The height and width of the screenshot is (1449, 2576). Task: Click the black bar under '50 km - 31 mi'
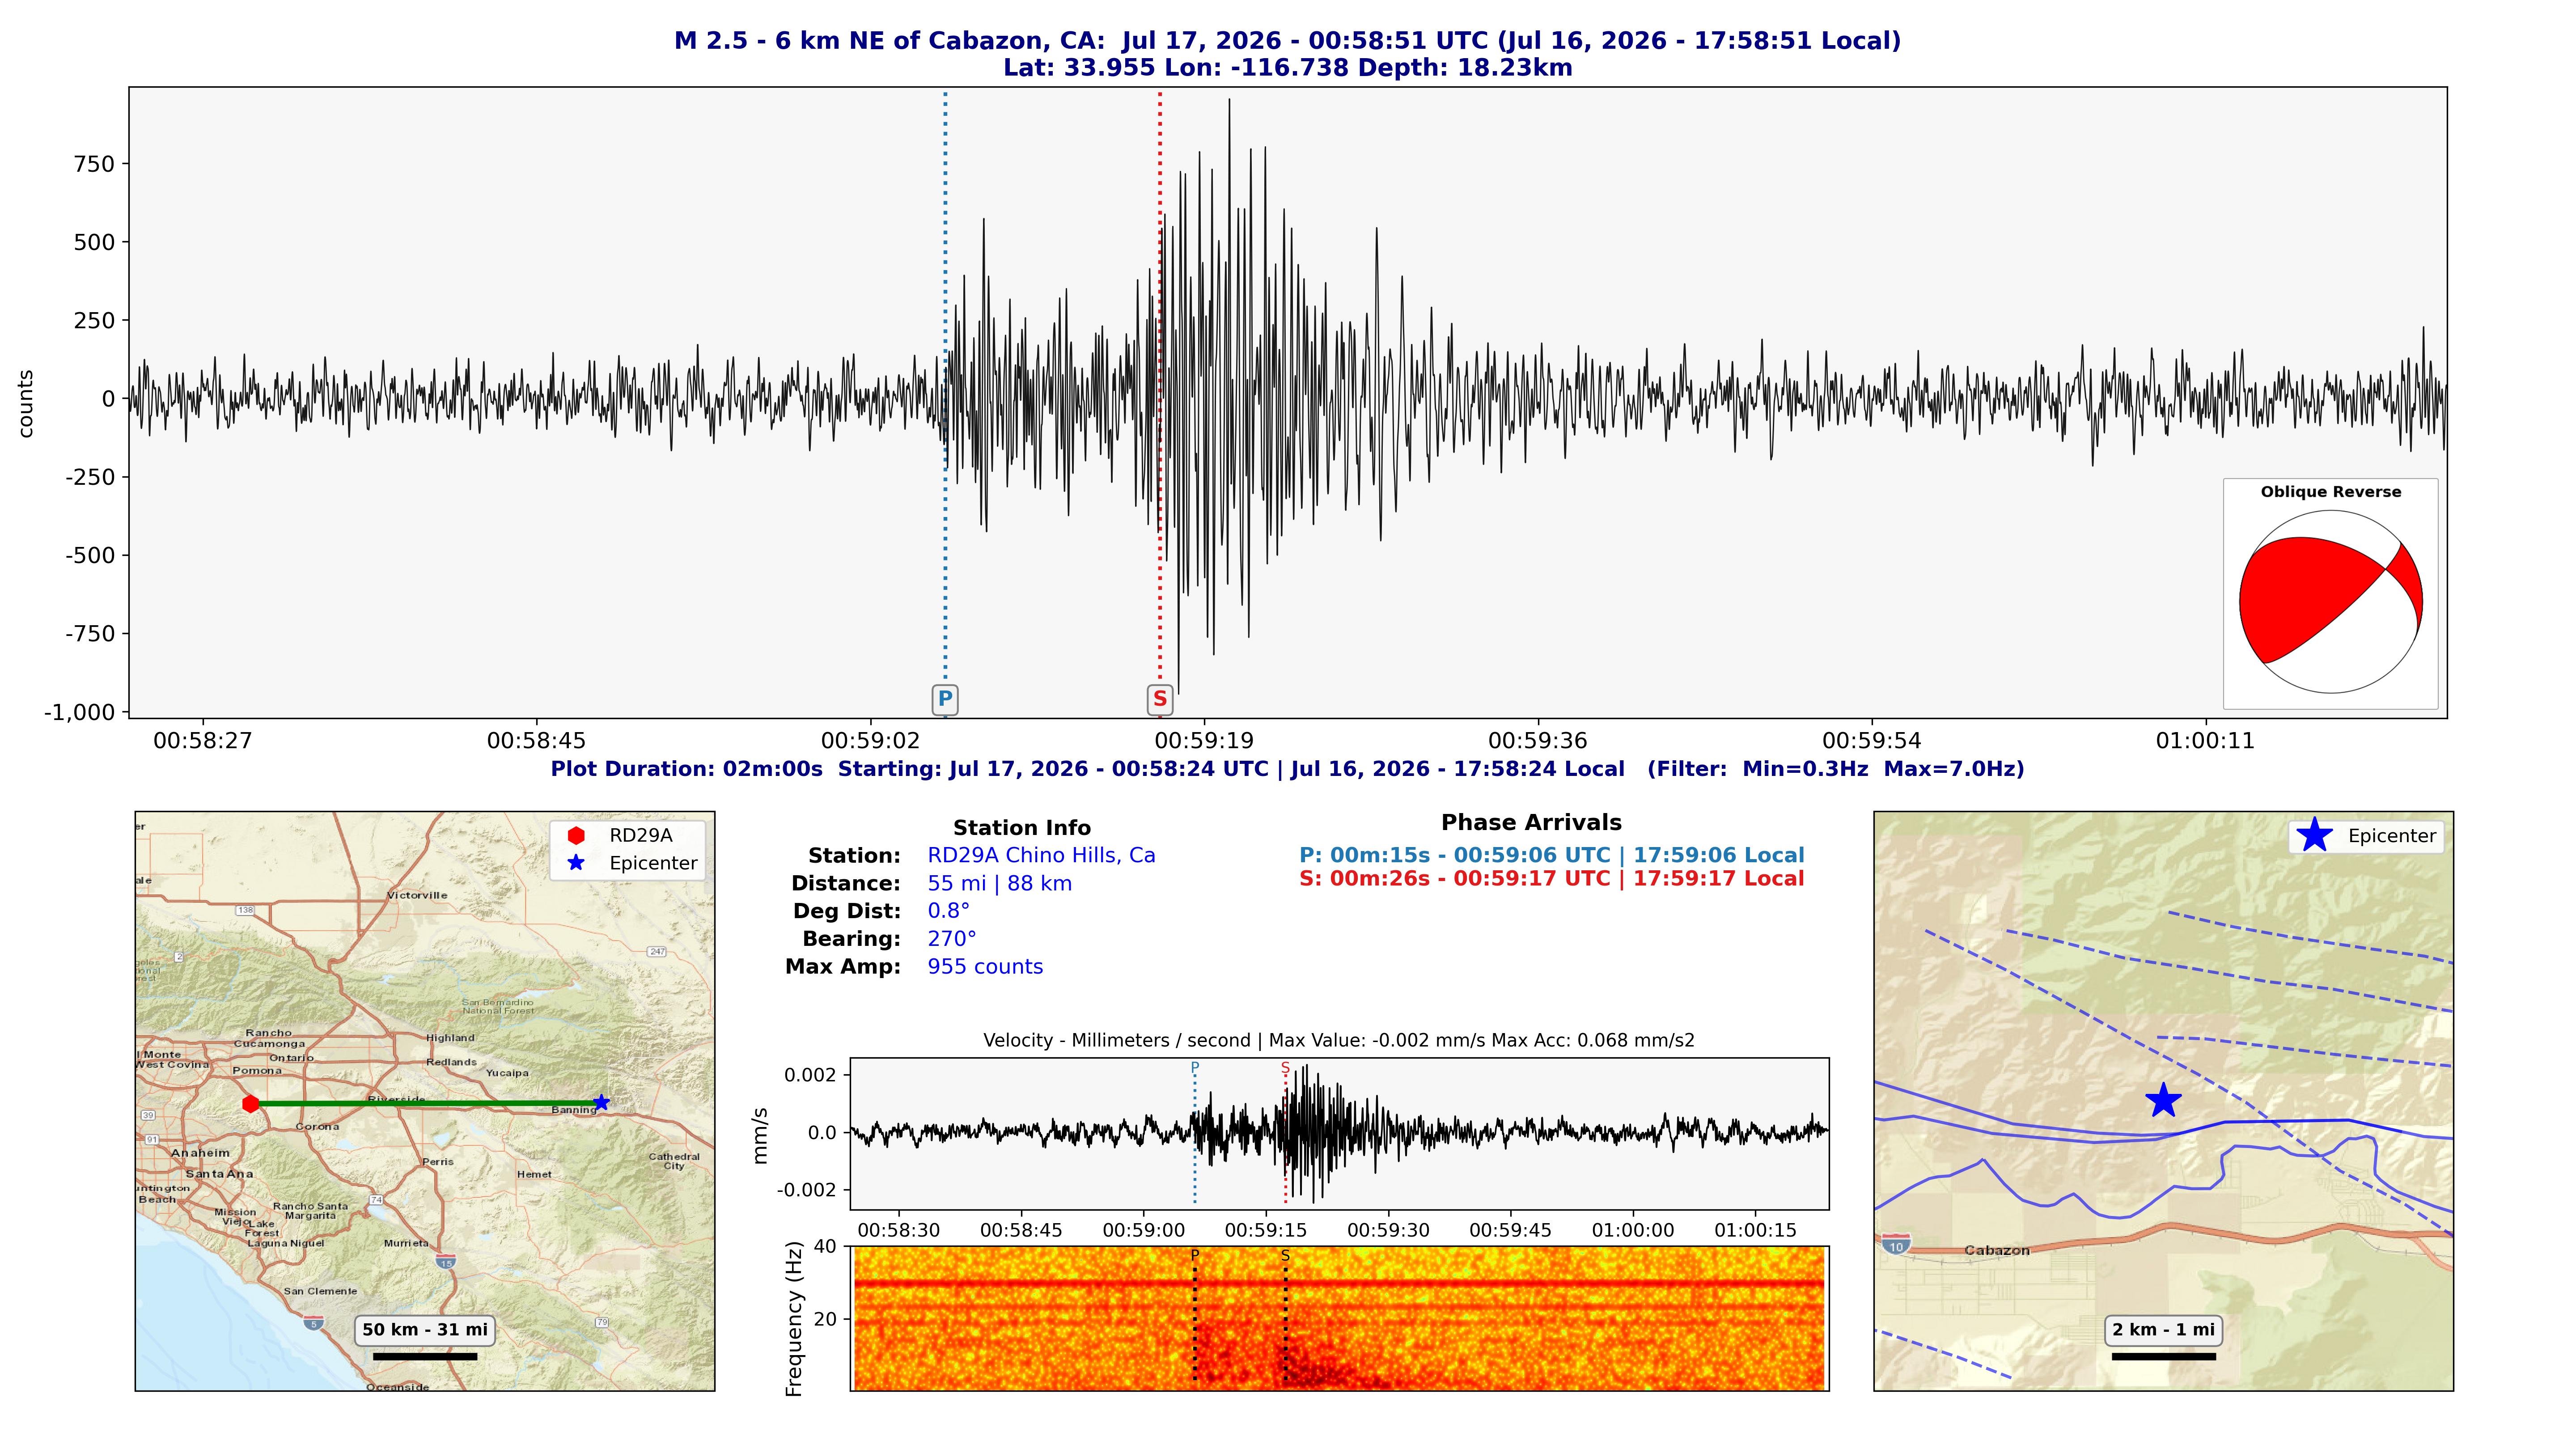tap(425, 1356)
